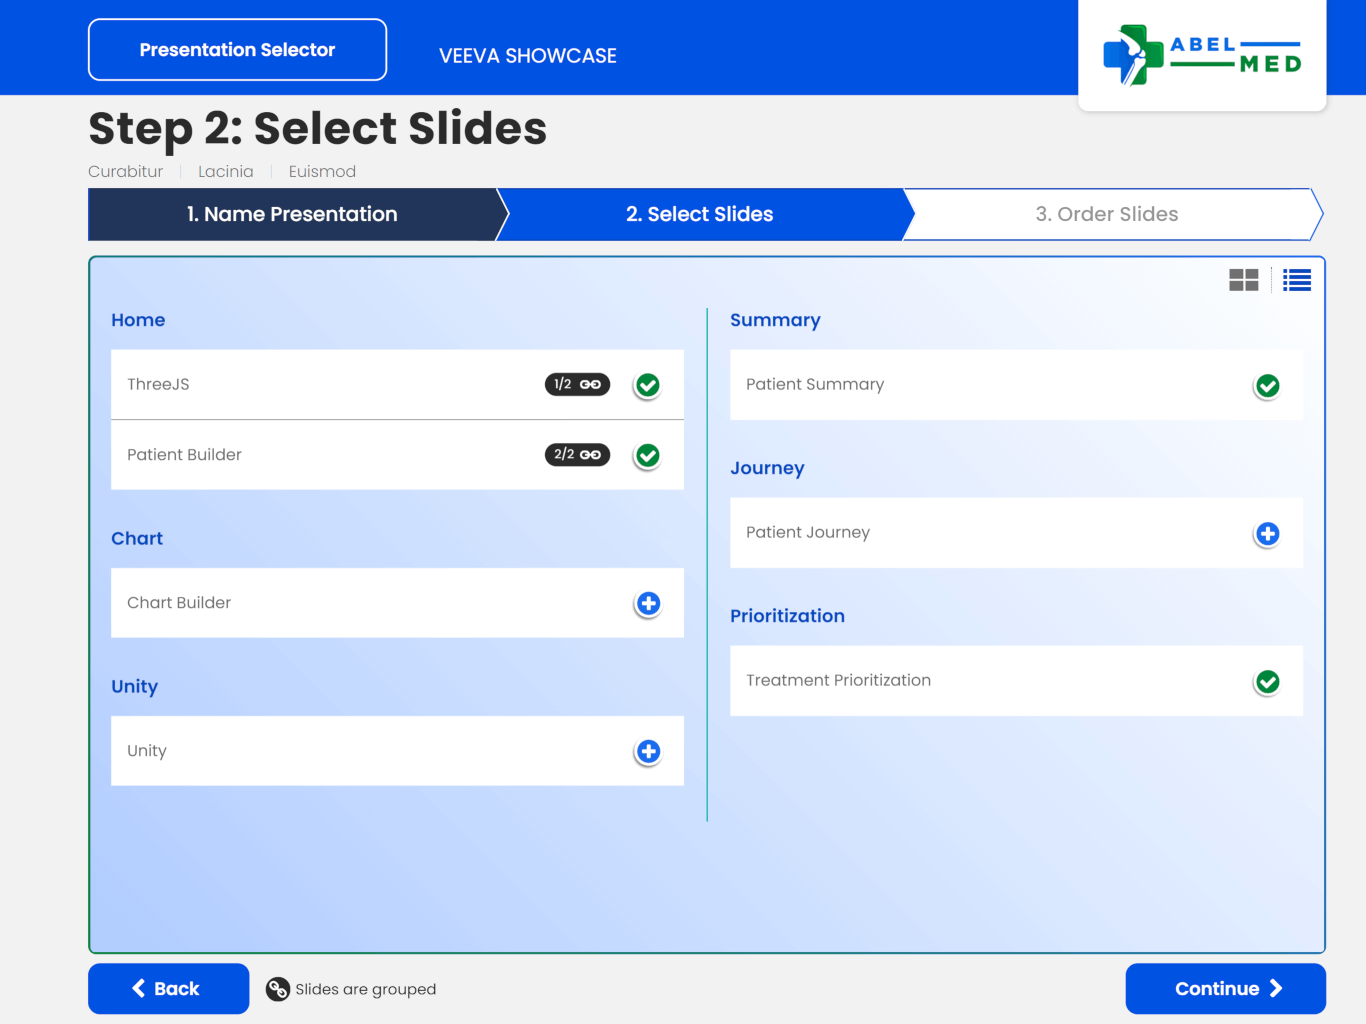
Task: Go to the Name Presentation step
Action: pos(292,214)
